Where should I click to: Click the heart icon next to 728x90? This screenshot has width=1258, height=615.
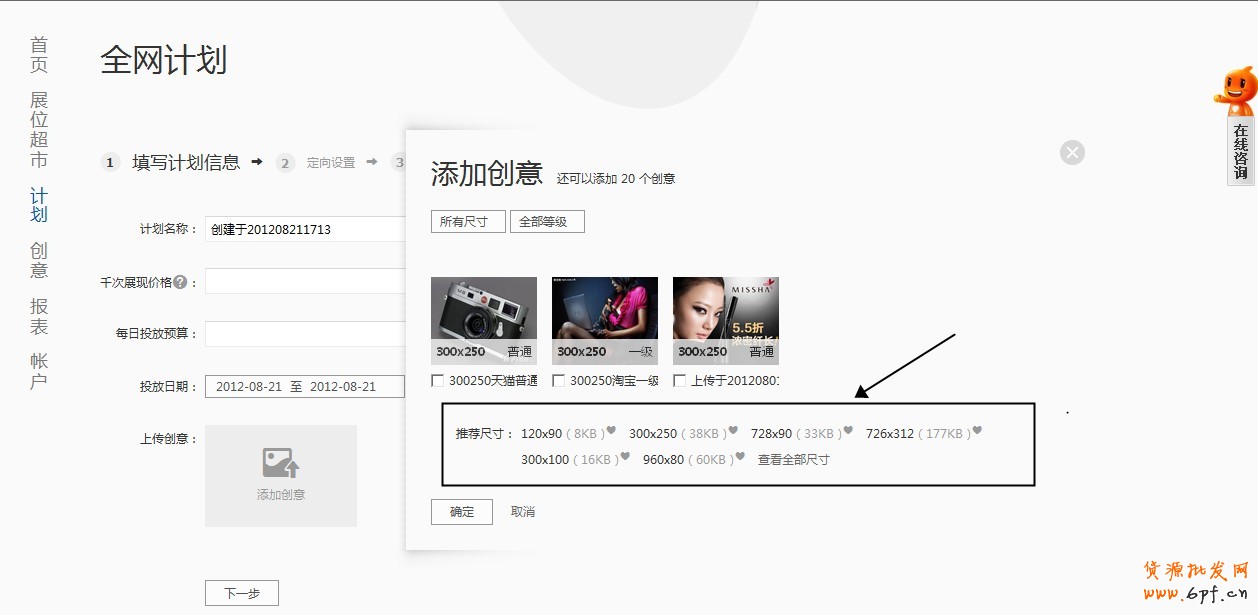[x=848, y=431]
